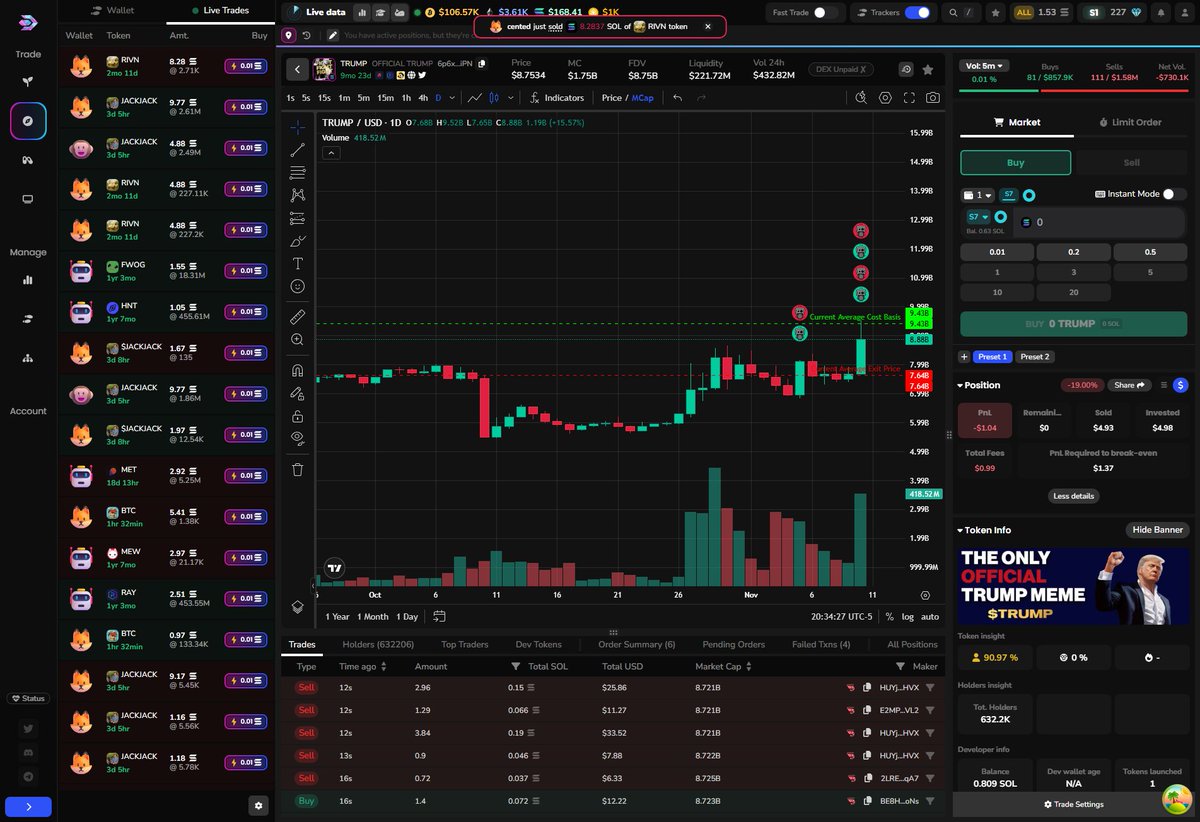This screenshot has height=822, width=1200.
Task: Open the go-to-date calendar icon
Action: click(439, 616)
